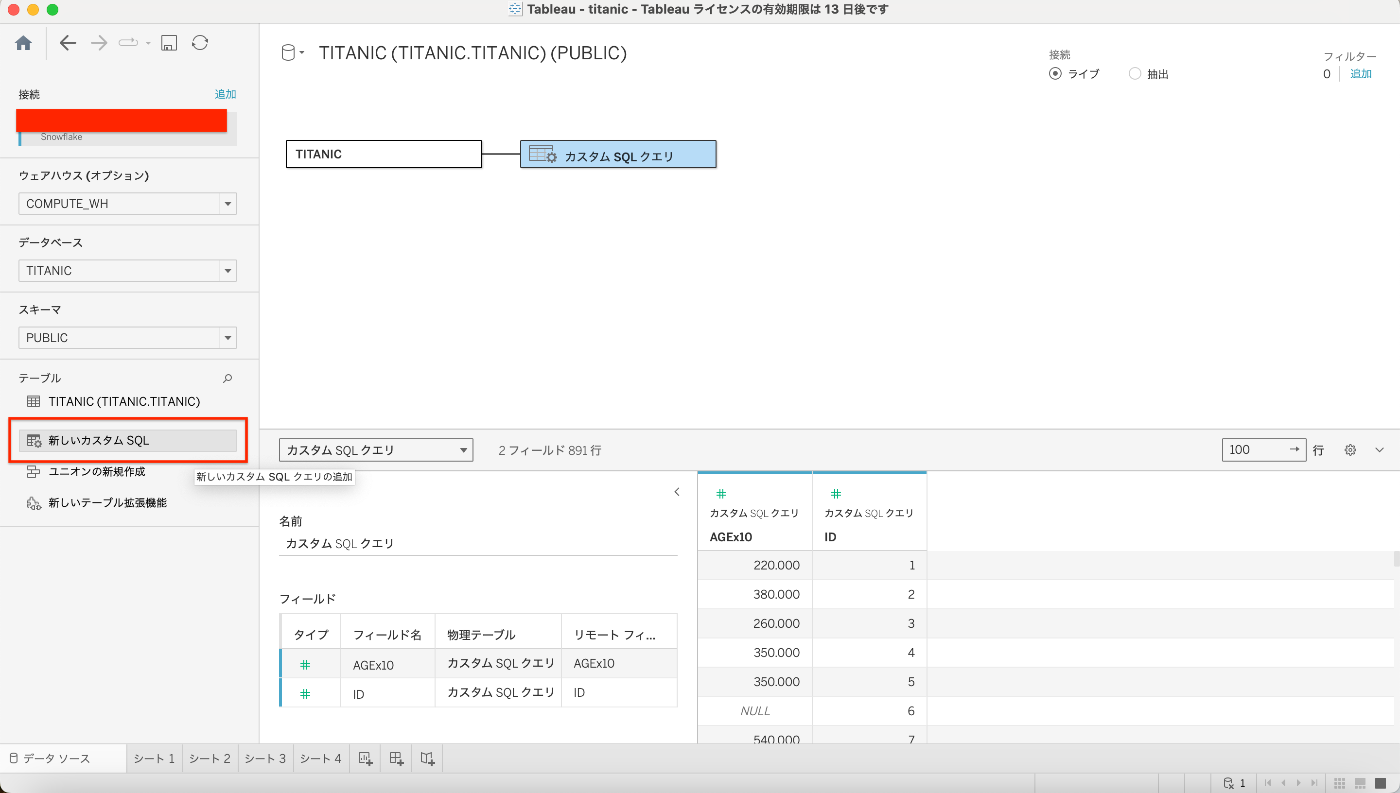Select the 抽出 connection radio button
Image resolution: width=1400 pixels, height=793 pixels.
pos(1135,74)
